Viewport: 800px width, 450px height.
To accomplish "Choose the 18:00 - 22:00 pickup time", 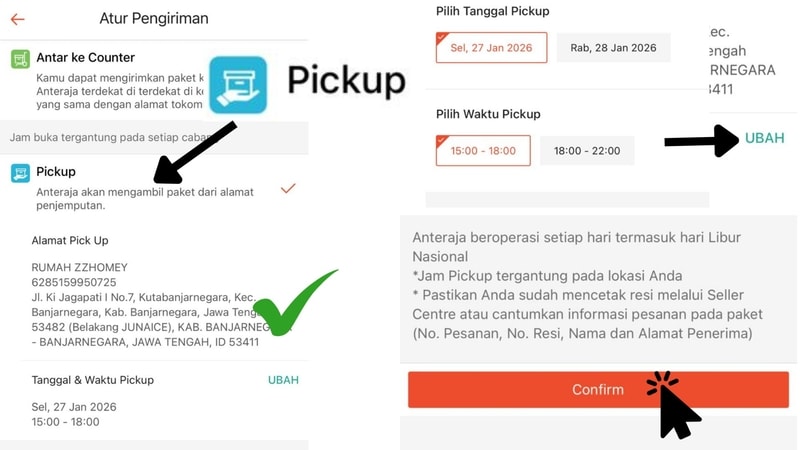I will click(x=587, y=151).
